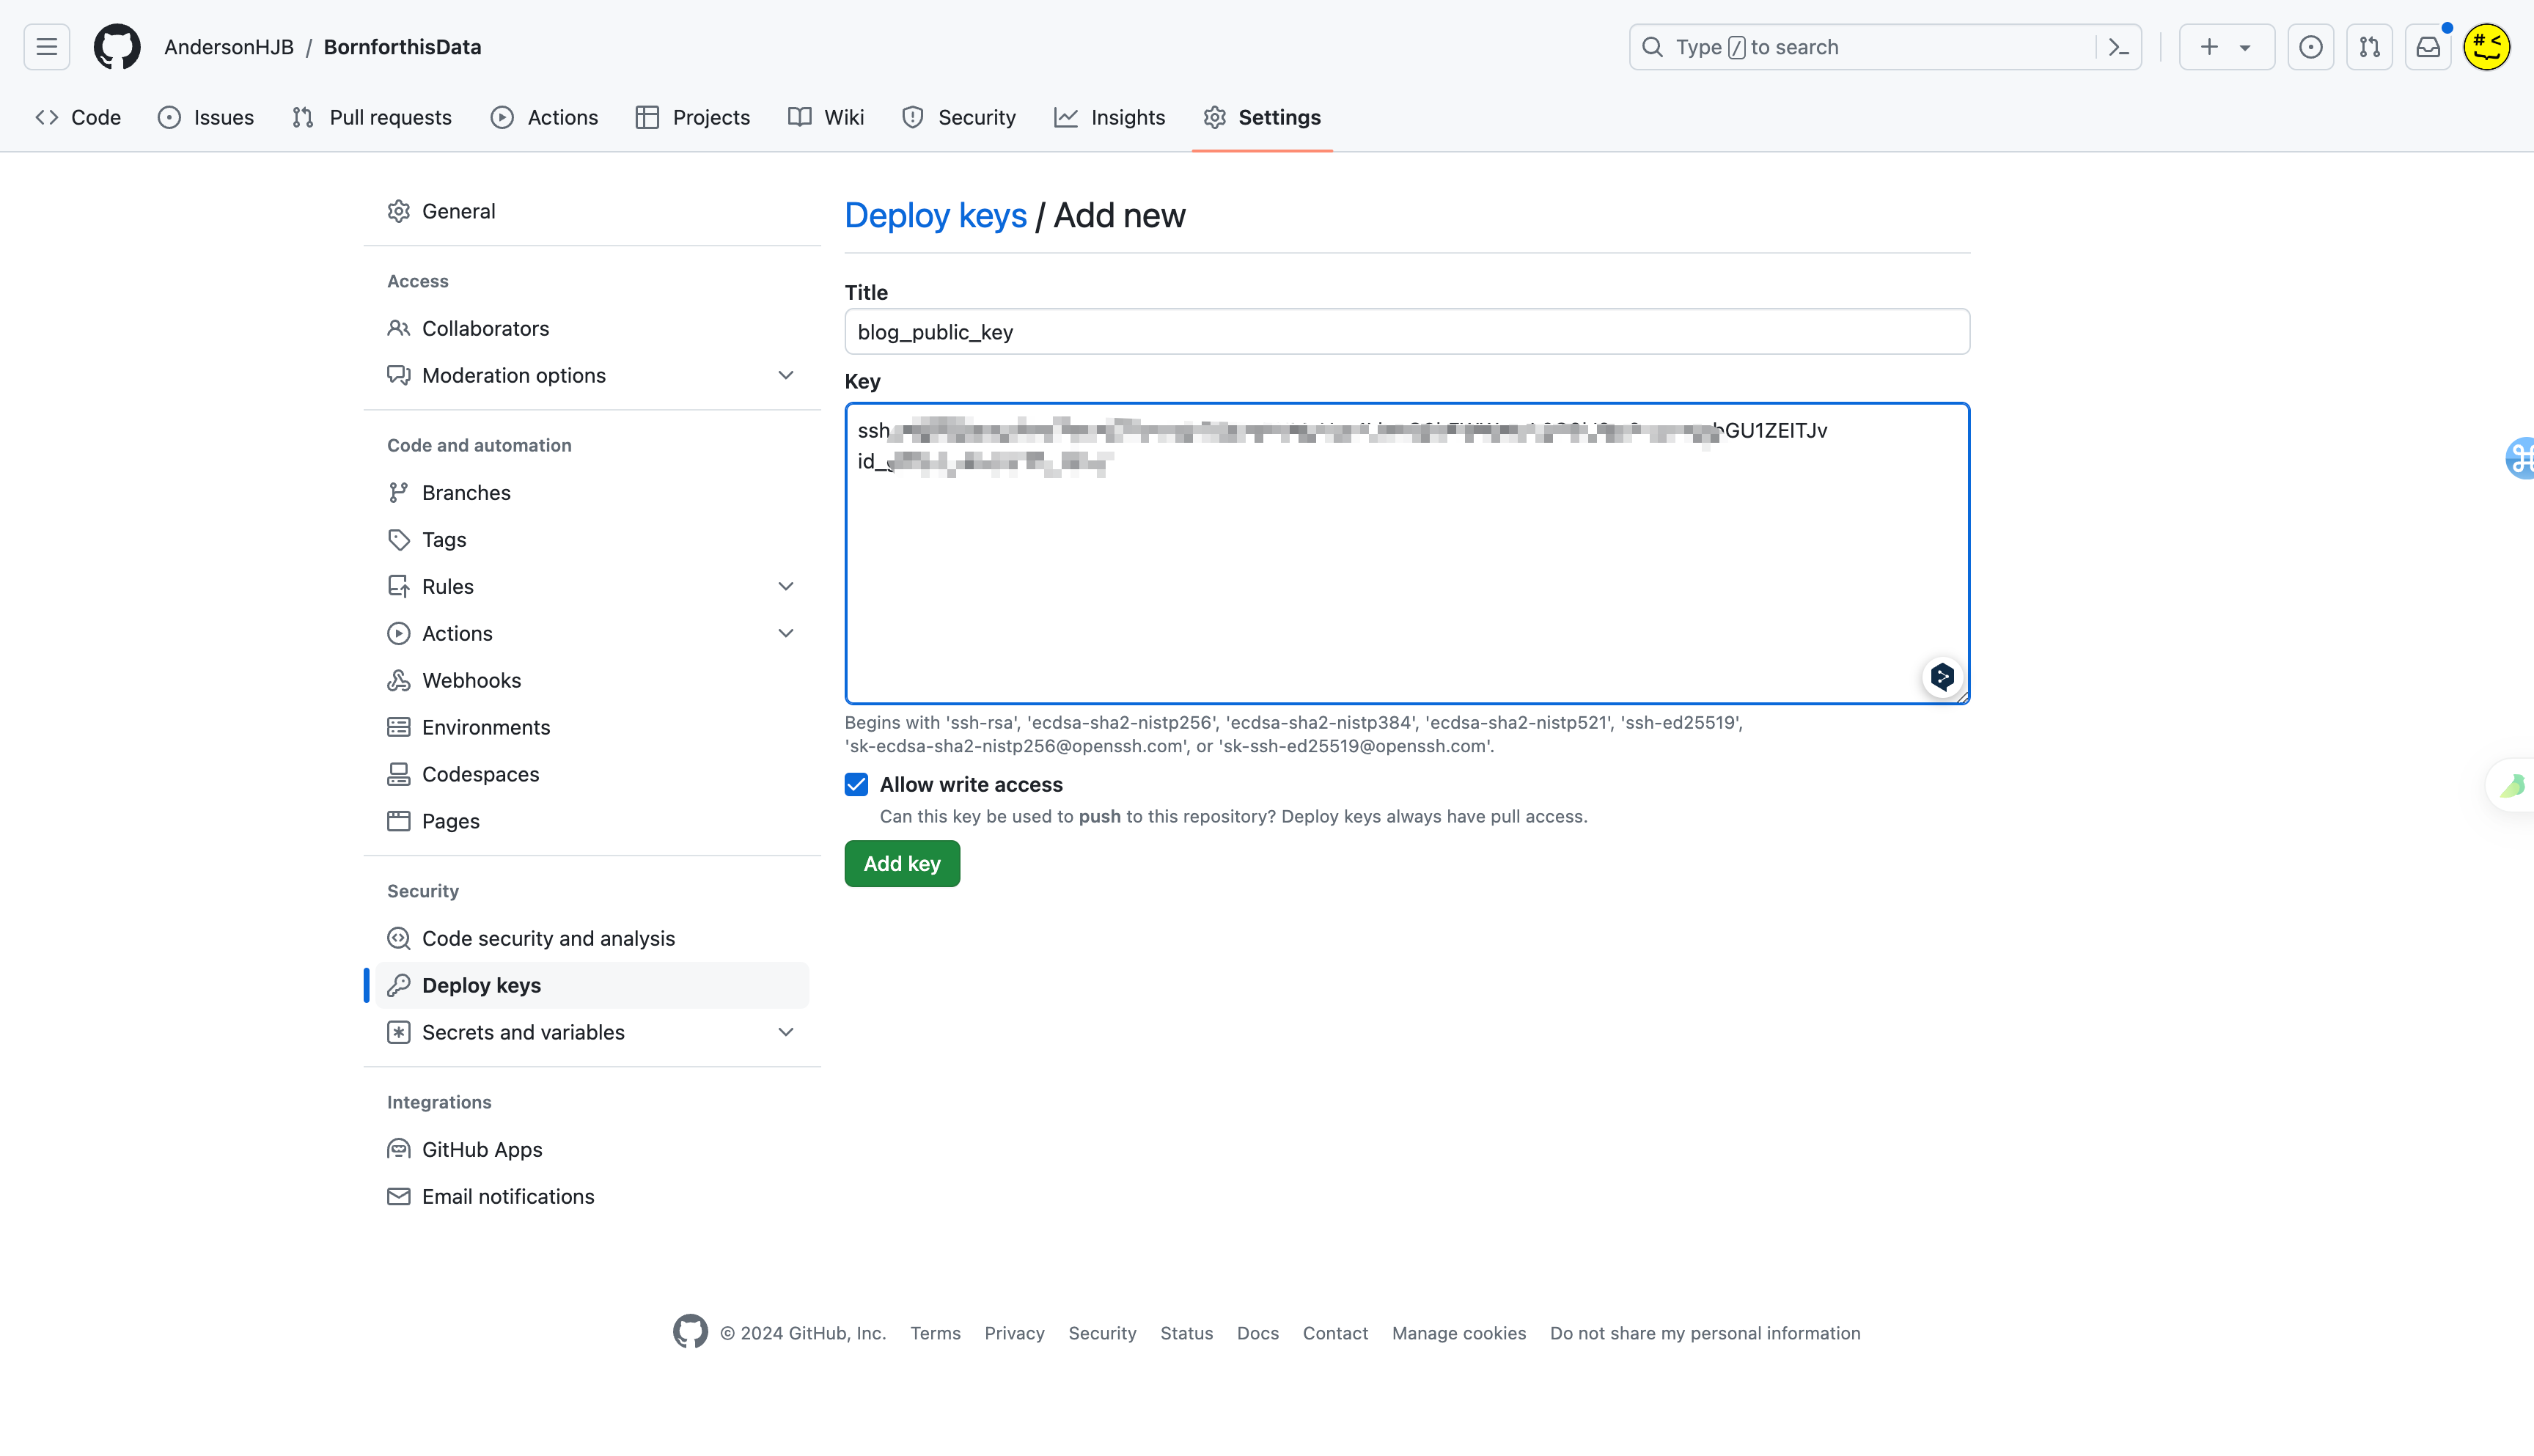Click the footer GitHub logo
Screen dimensions: 2534x1456
[690, 1332]
